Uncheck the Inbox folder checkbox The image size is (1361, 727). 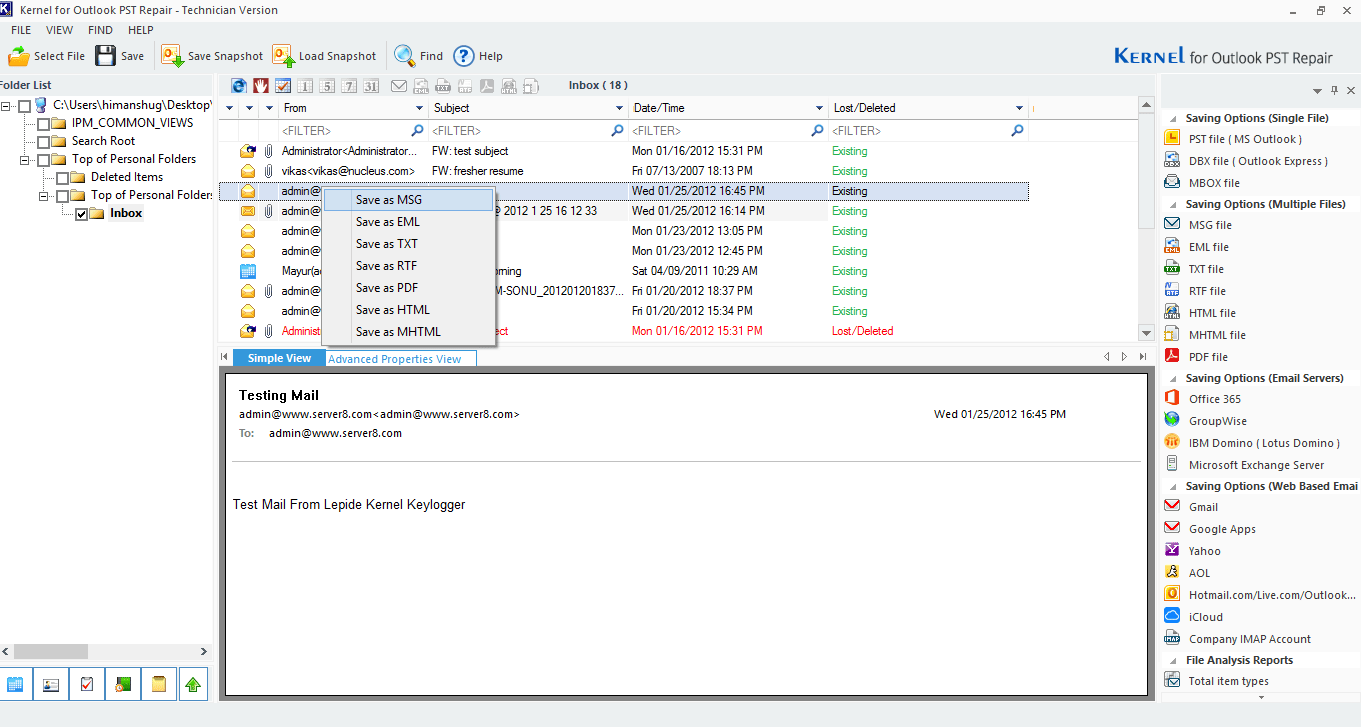[x=81, y=213]
